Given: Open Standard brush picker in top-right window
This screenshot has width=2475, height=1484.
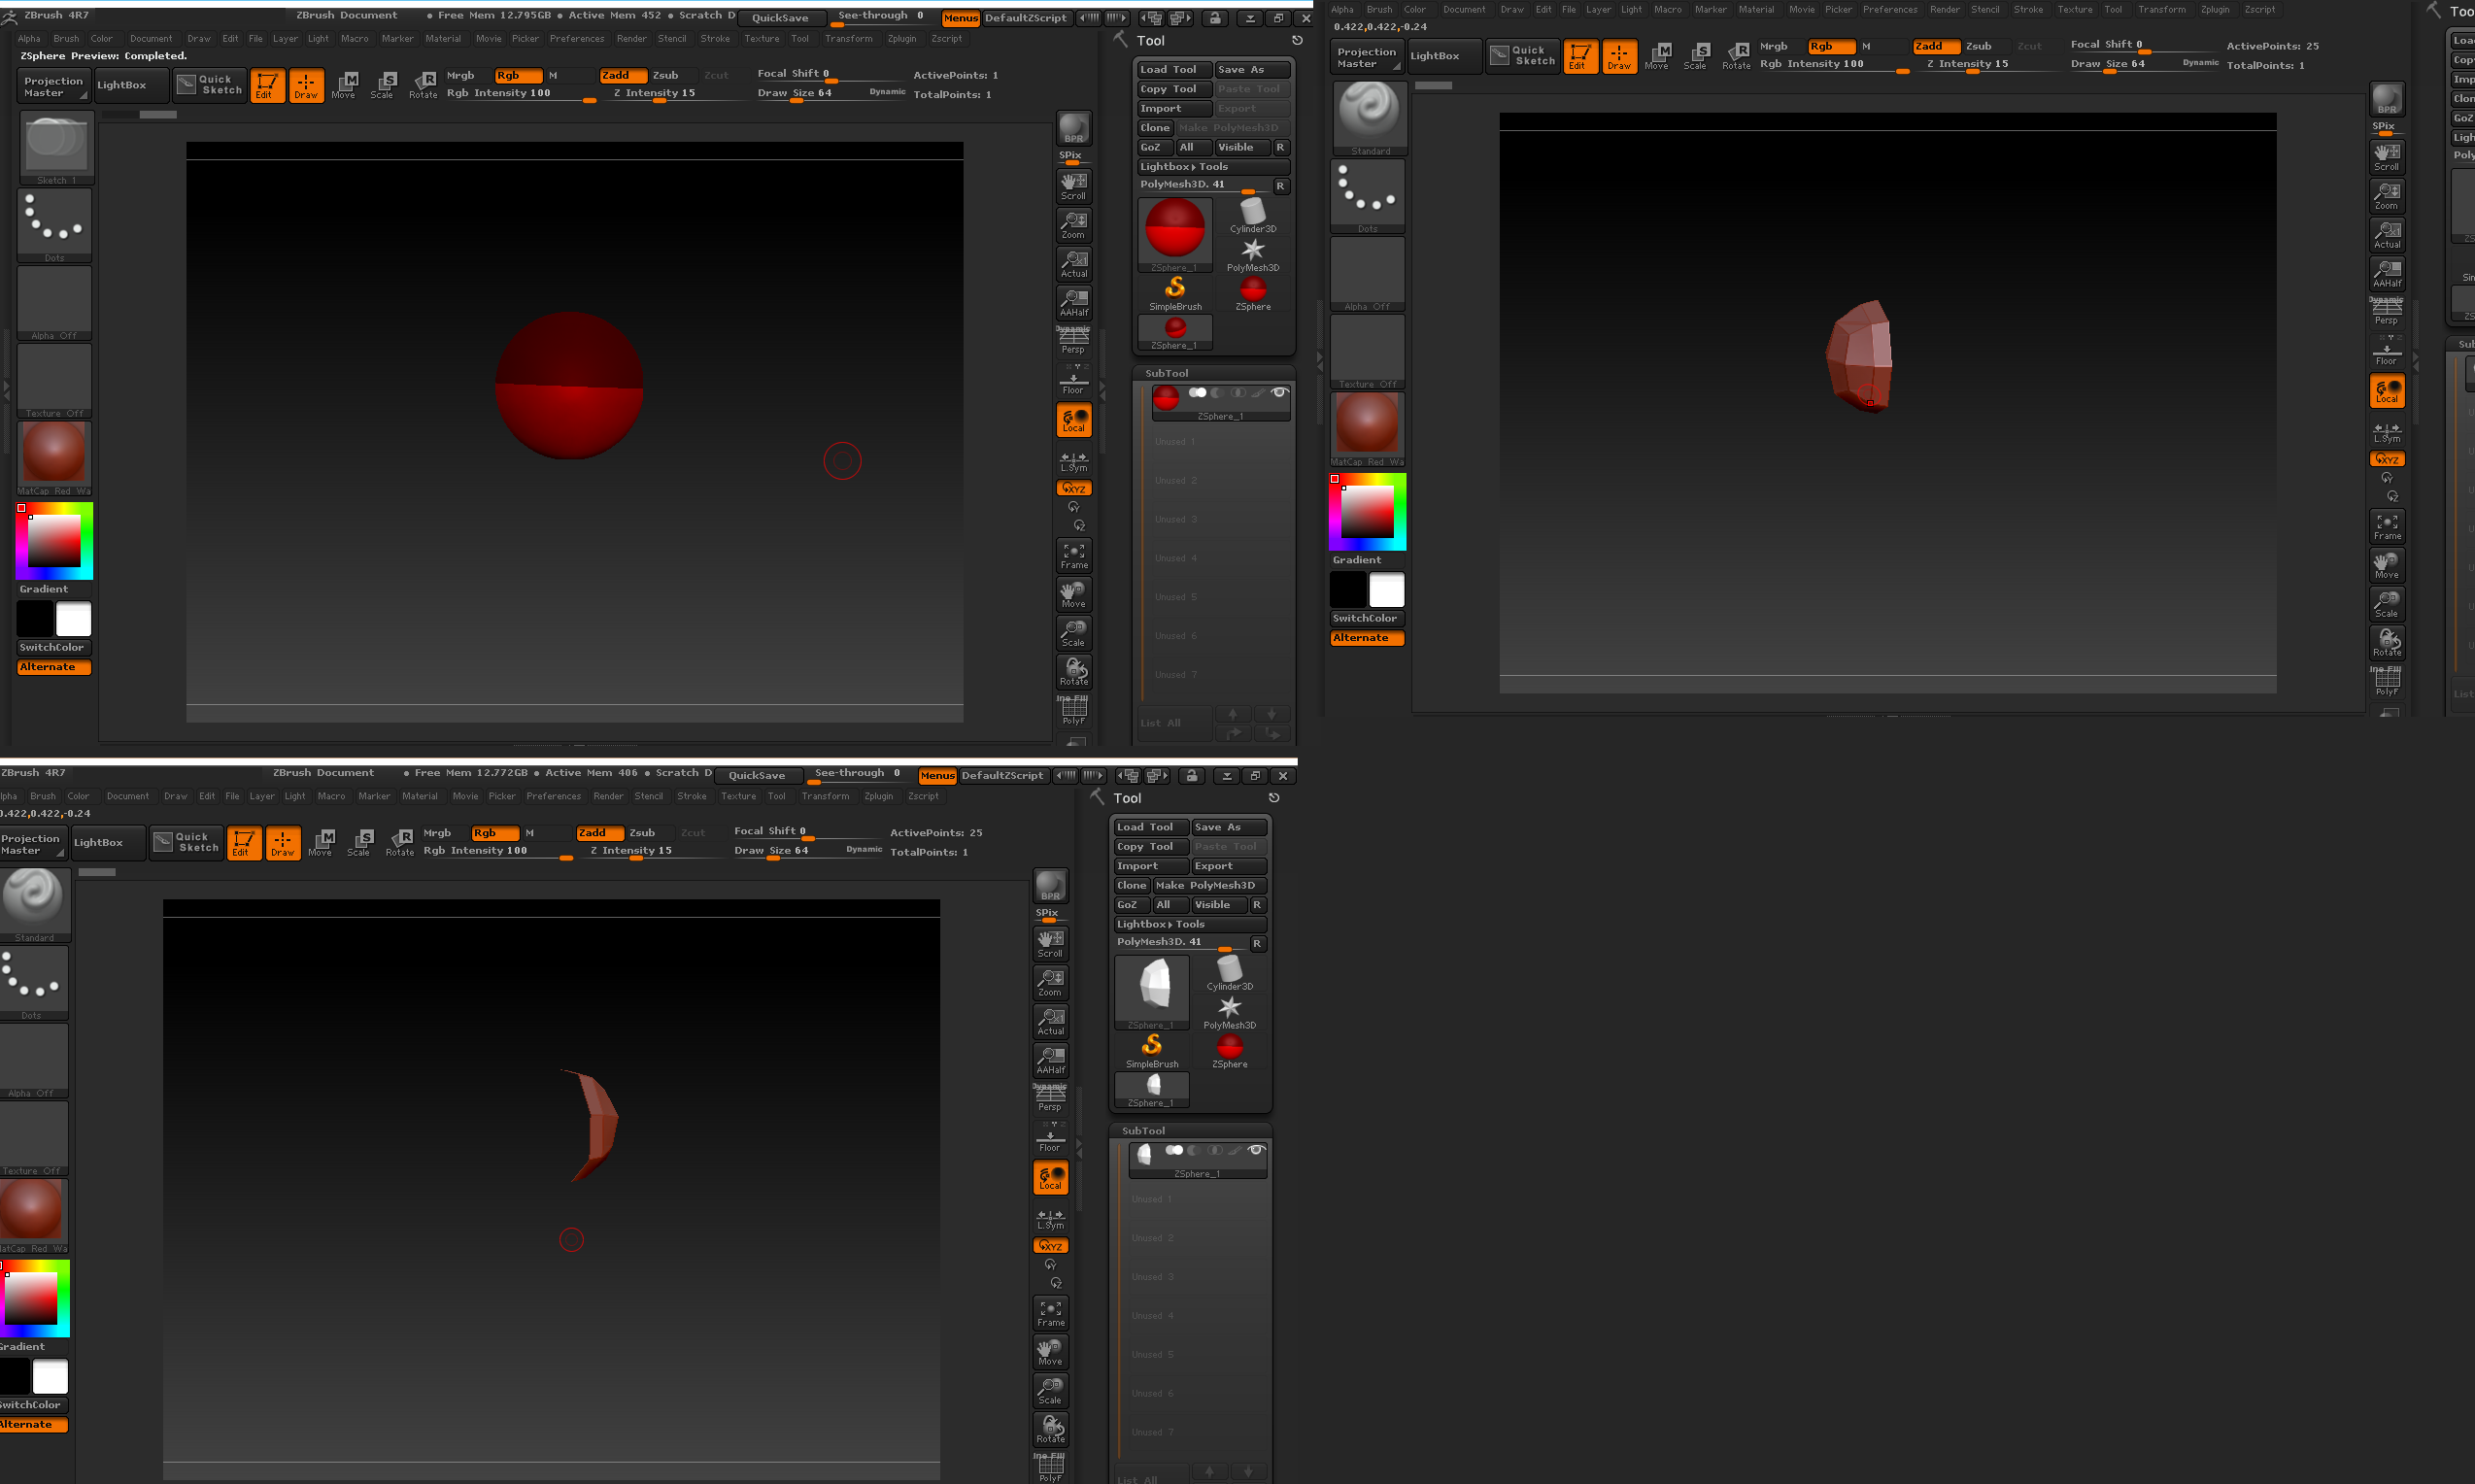Looking at the screenshot, I should [x=1369, y=118].
